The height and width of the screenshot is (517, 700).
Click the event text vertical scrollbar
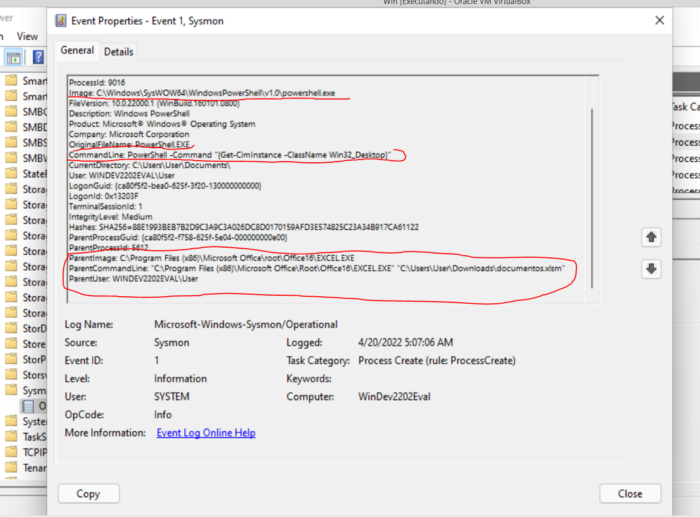(592, 198)
